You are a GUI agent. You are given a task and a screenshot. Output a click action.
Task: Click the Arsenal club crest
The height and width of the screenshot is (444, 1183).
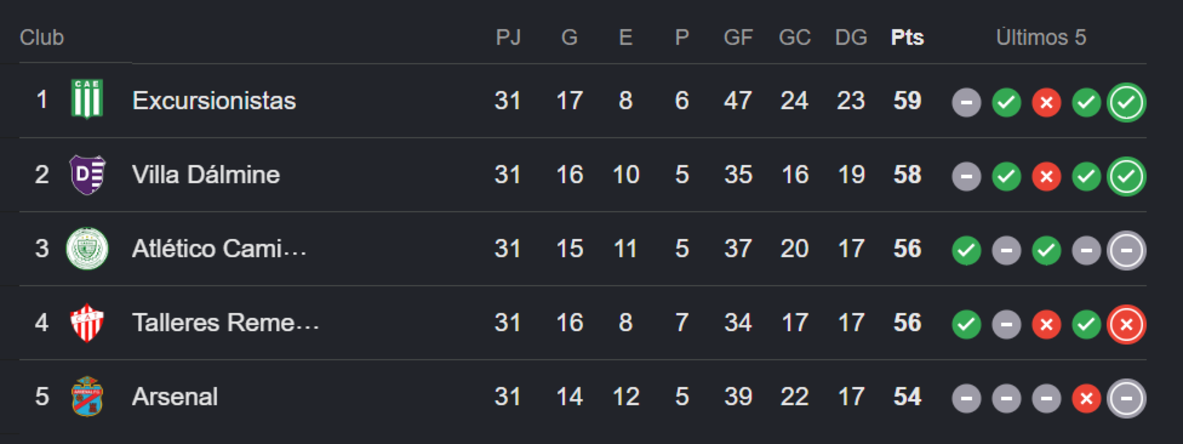(87, 396)
